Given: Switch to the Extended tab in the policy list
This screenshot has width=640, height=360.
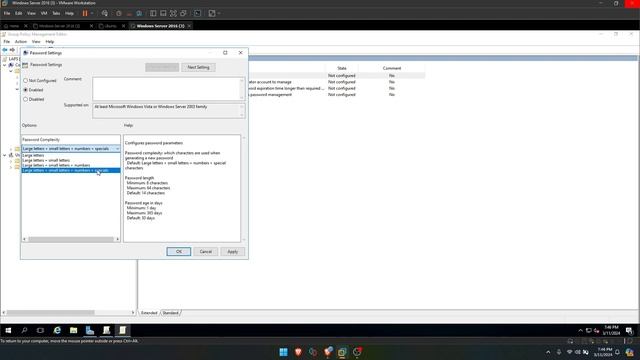Looking at the screenshot, I should (x=149, y=313).
